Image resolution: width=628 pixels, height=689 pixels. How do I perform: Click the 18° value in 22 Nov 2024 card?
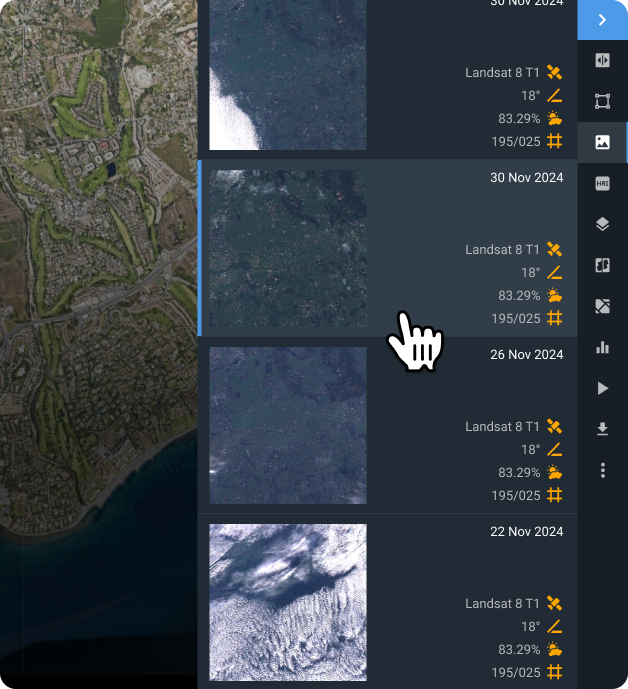530,627
